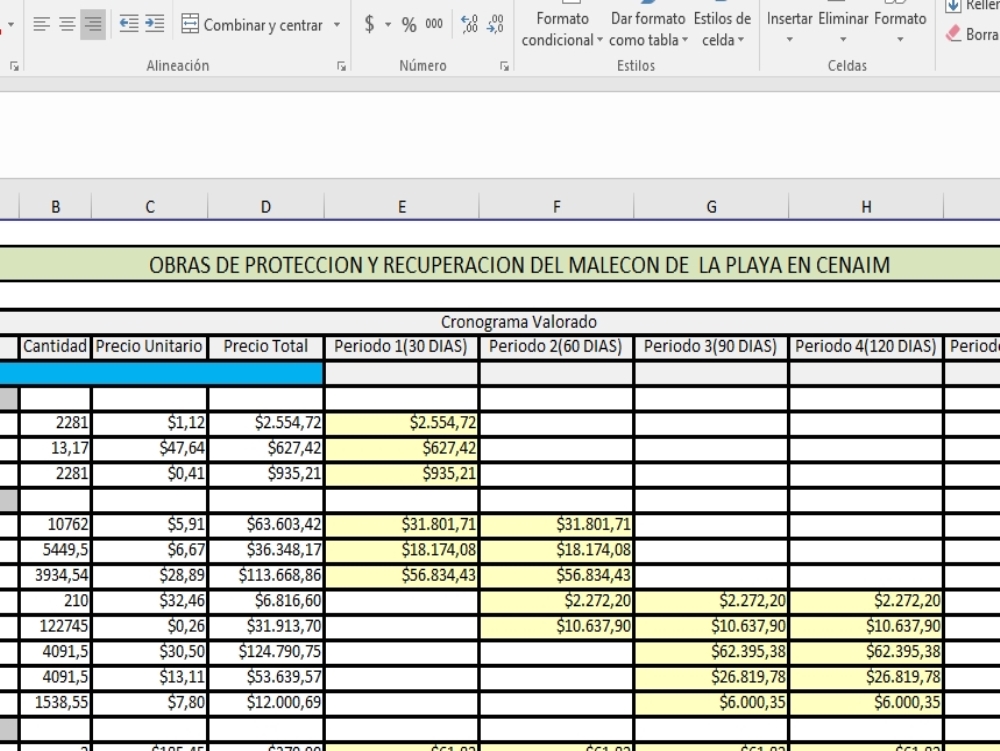Open the Formato cells dropdown

click(x=900, y=26)
